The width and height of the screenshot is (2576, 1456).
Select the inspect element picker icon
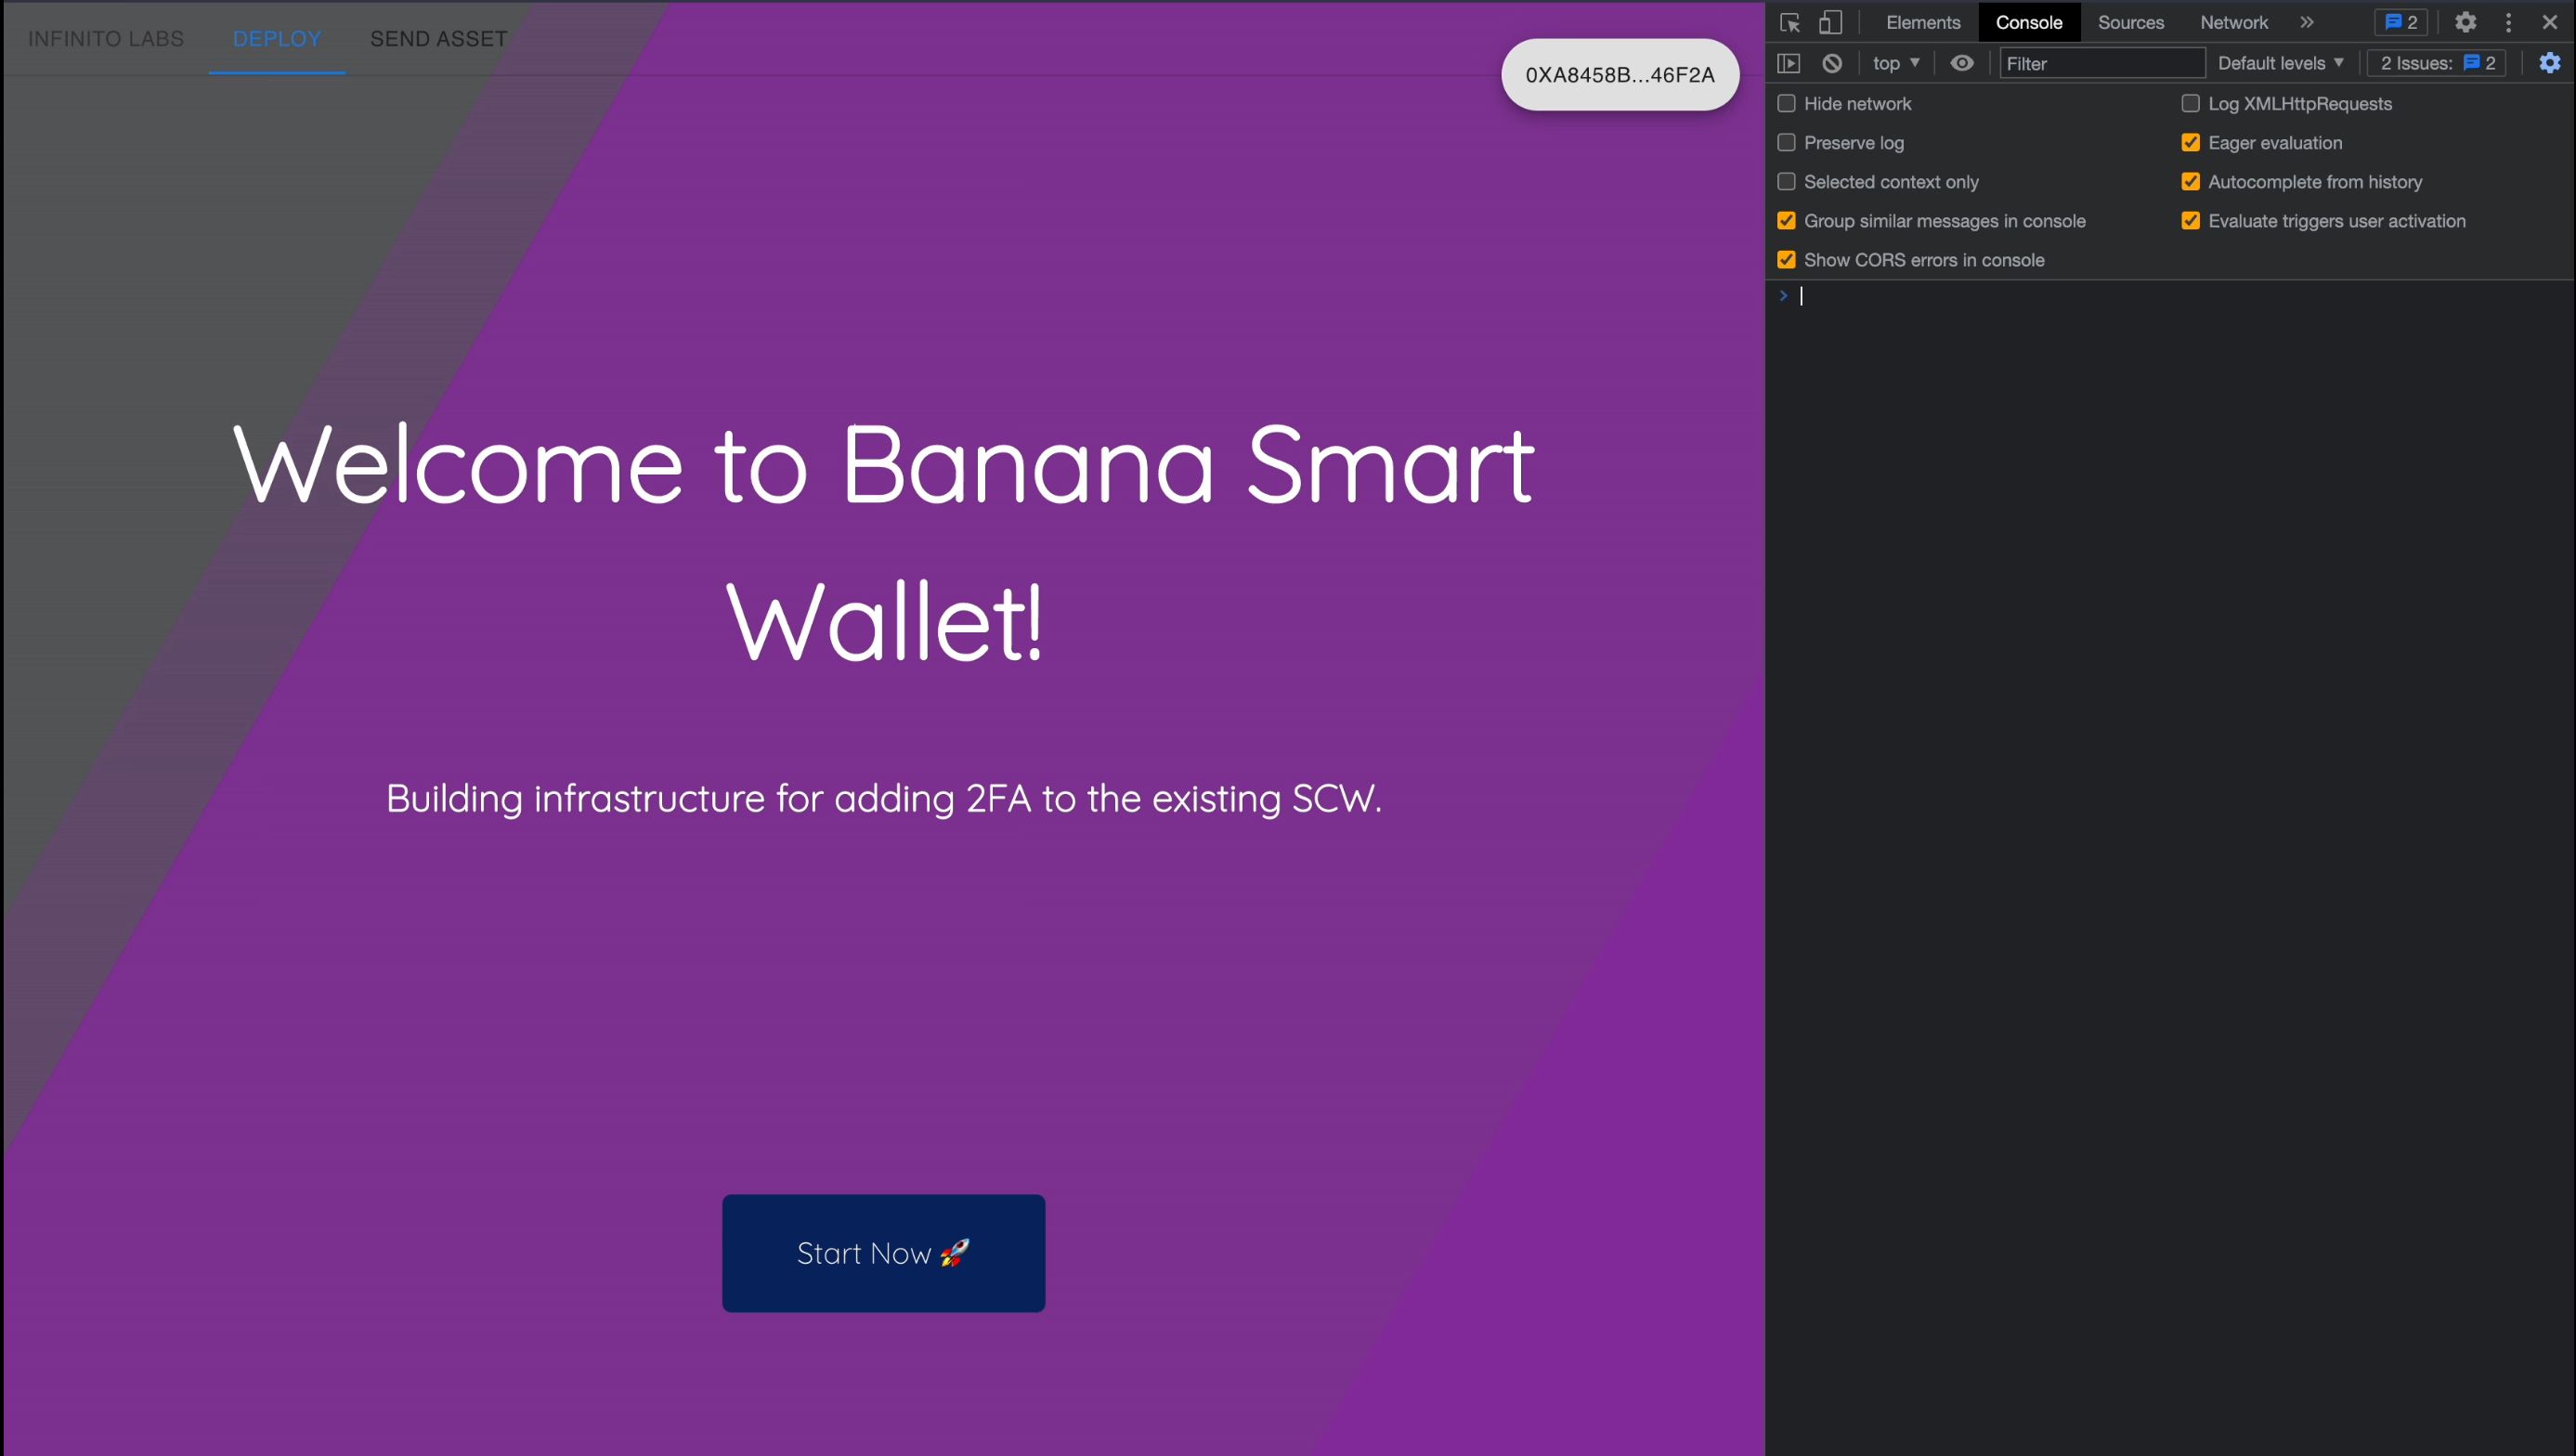click(1790, 22)
